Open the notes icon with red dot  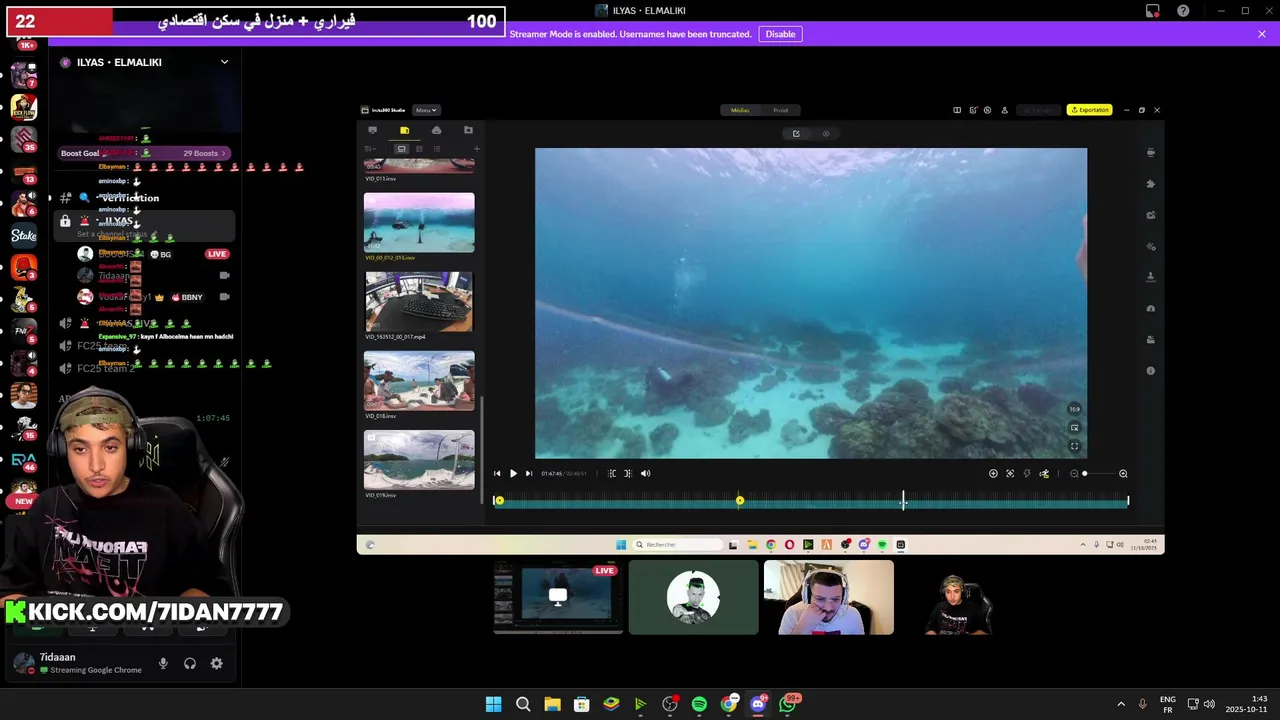coord(972,110)
